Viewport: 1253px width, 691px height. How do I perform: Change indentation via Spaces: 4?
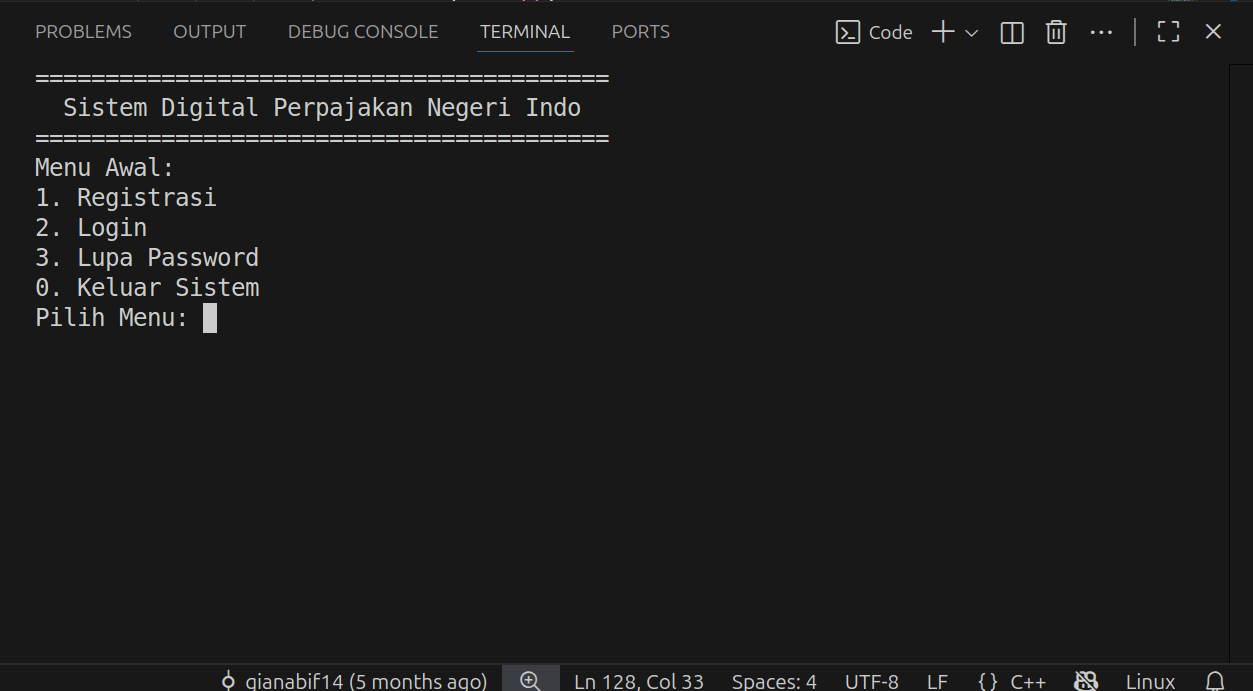pyautogui.click(x=774, y=681)
